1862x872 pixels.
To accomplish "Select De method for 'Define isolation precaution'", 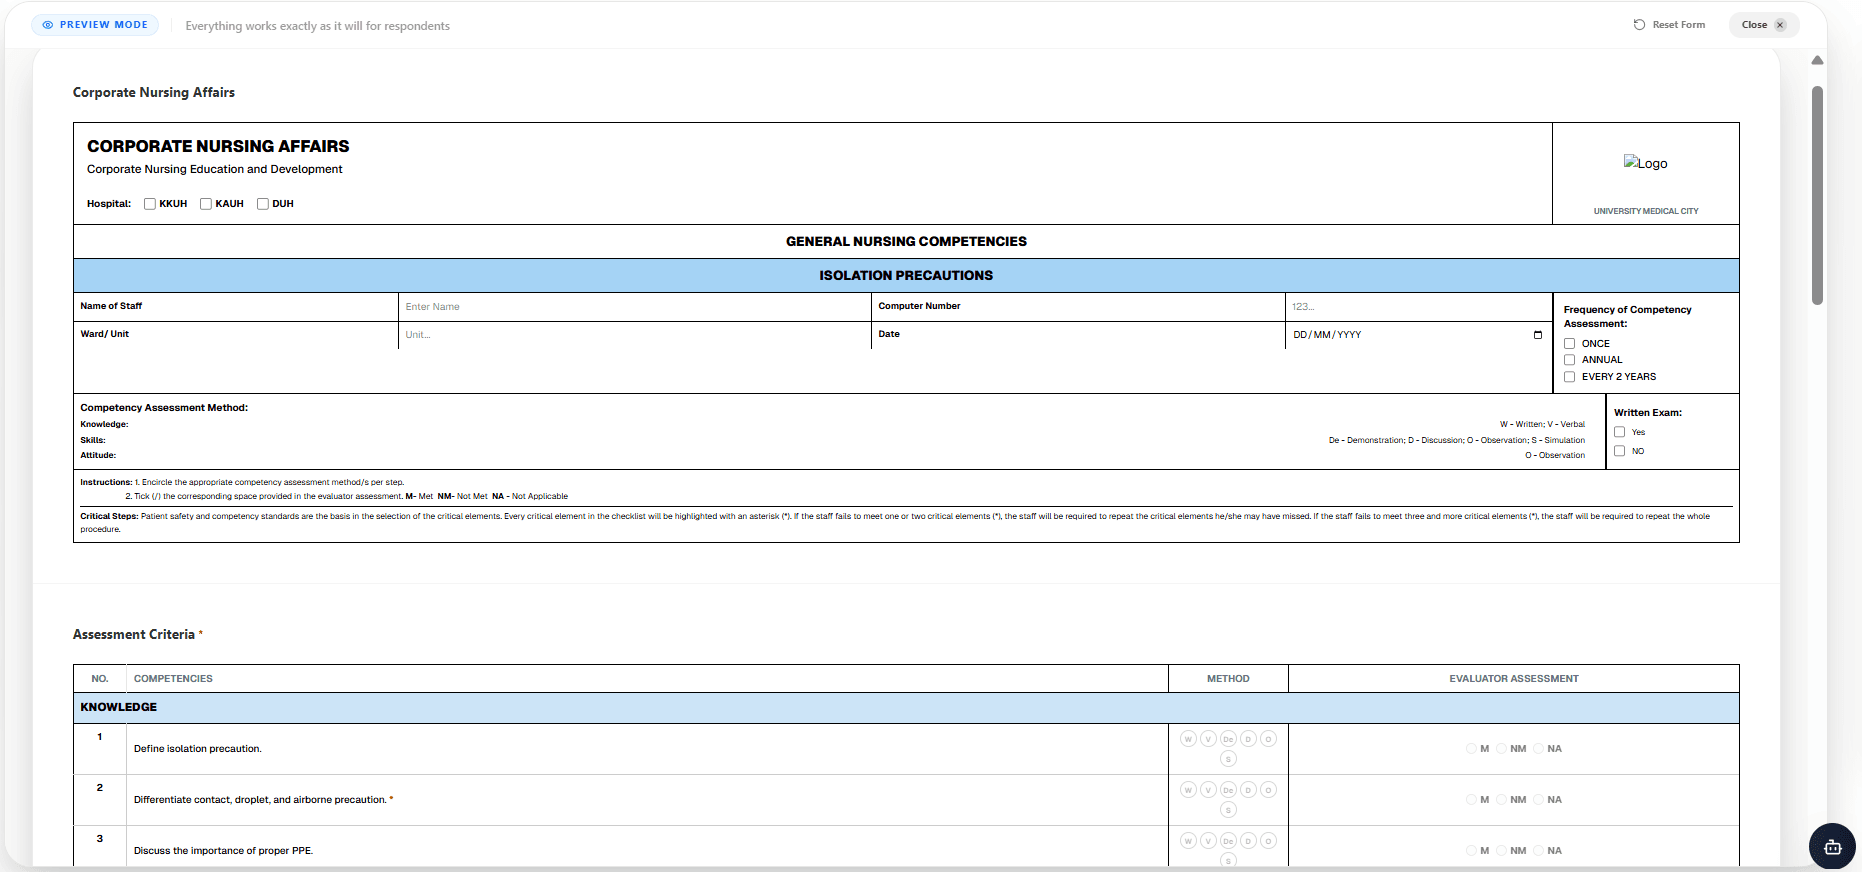I will click(x=1228, y=739).
